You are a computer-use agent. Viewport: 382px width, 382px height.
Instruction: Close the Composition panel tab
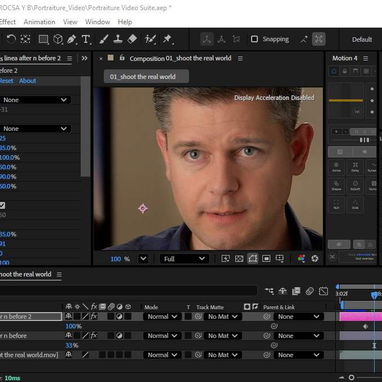(100, 59)
